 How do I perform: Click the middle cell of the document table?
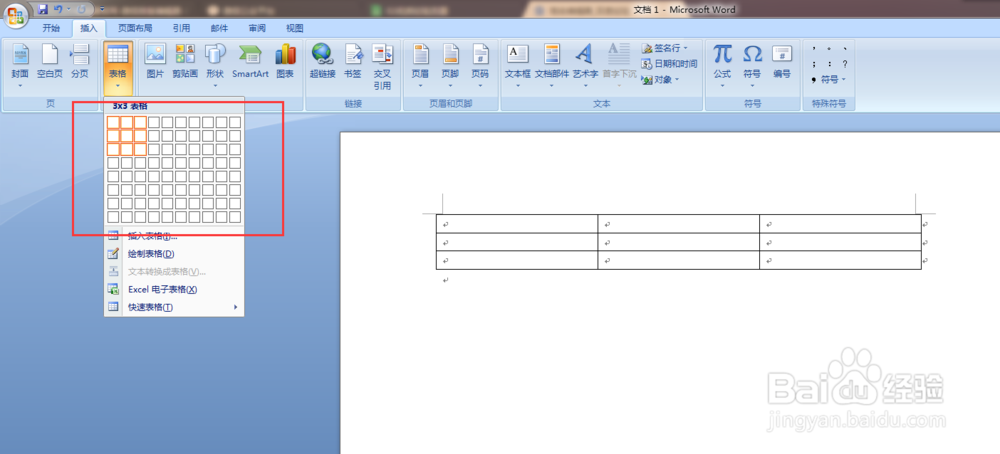(679, 242)
